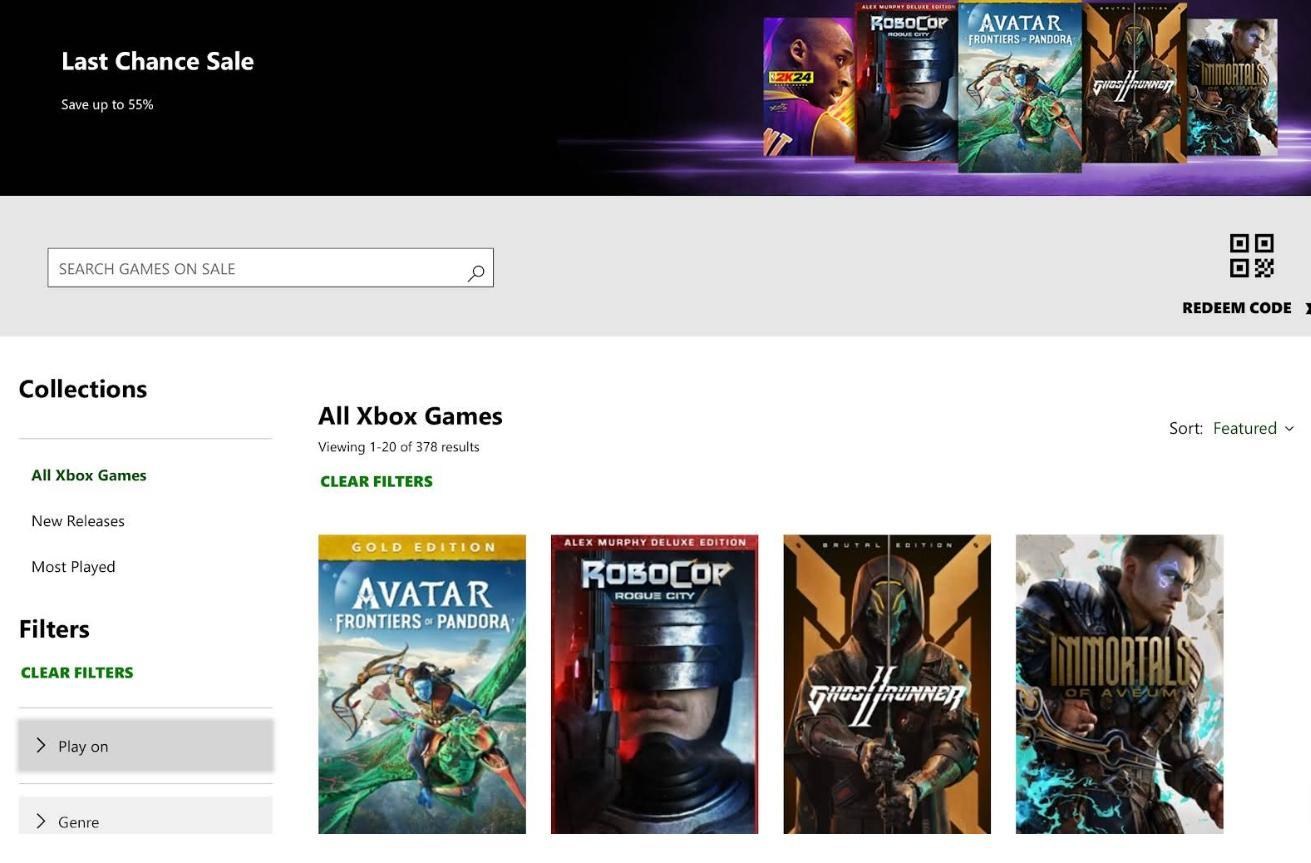Expand the Genre filter
The height and width of the screenshot is (863, 1311).
point(145,819)
